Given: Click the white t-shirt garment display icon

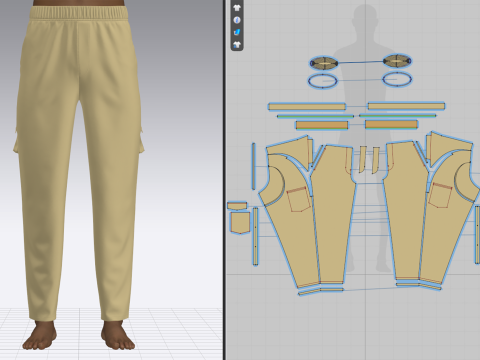Looking at the screenshot, I should click(x=237, y=8).
